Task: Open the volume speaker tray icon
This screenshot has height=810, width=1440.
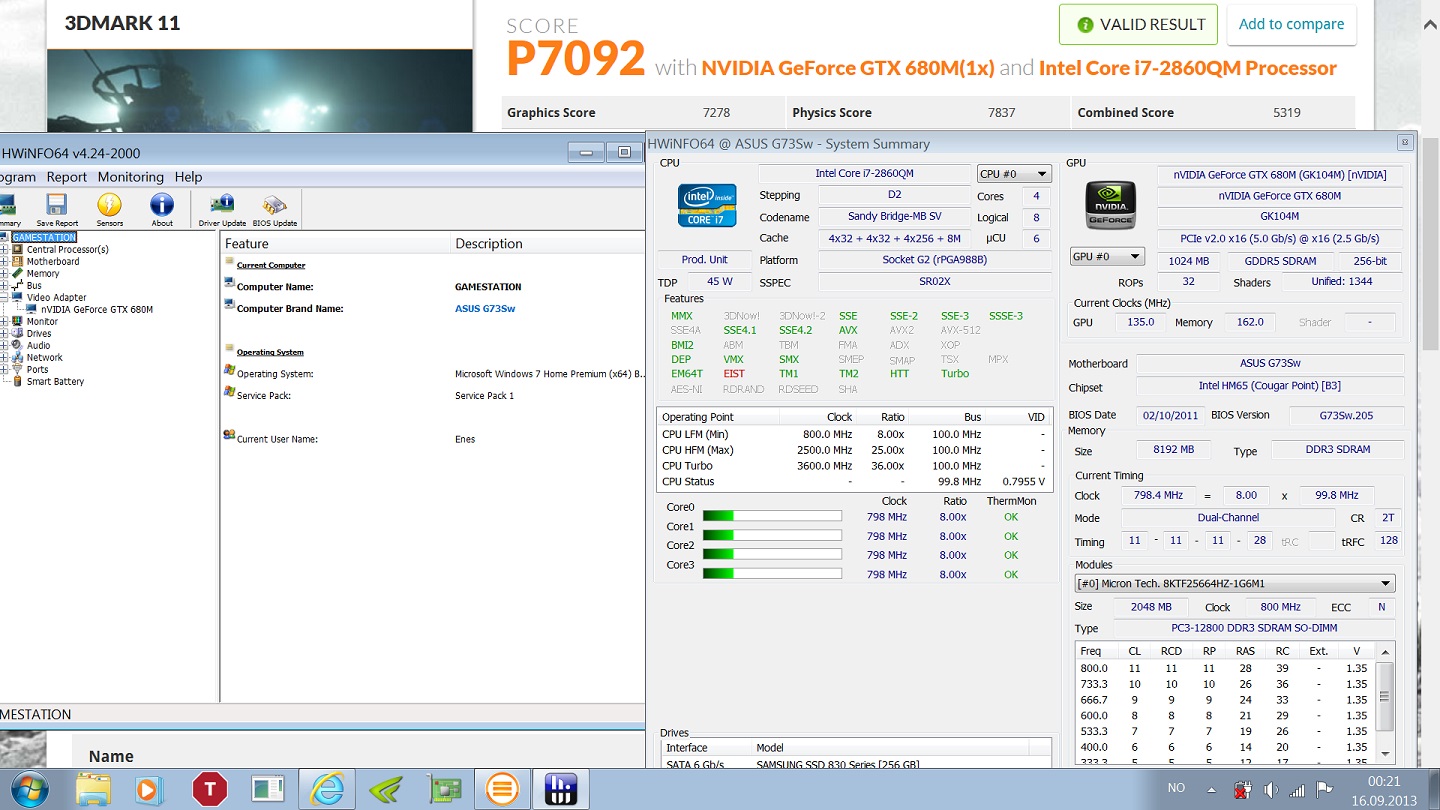Action: click(x=1270, y=789)
